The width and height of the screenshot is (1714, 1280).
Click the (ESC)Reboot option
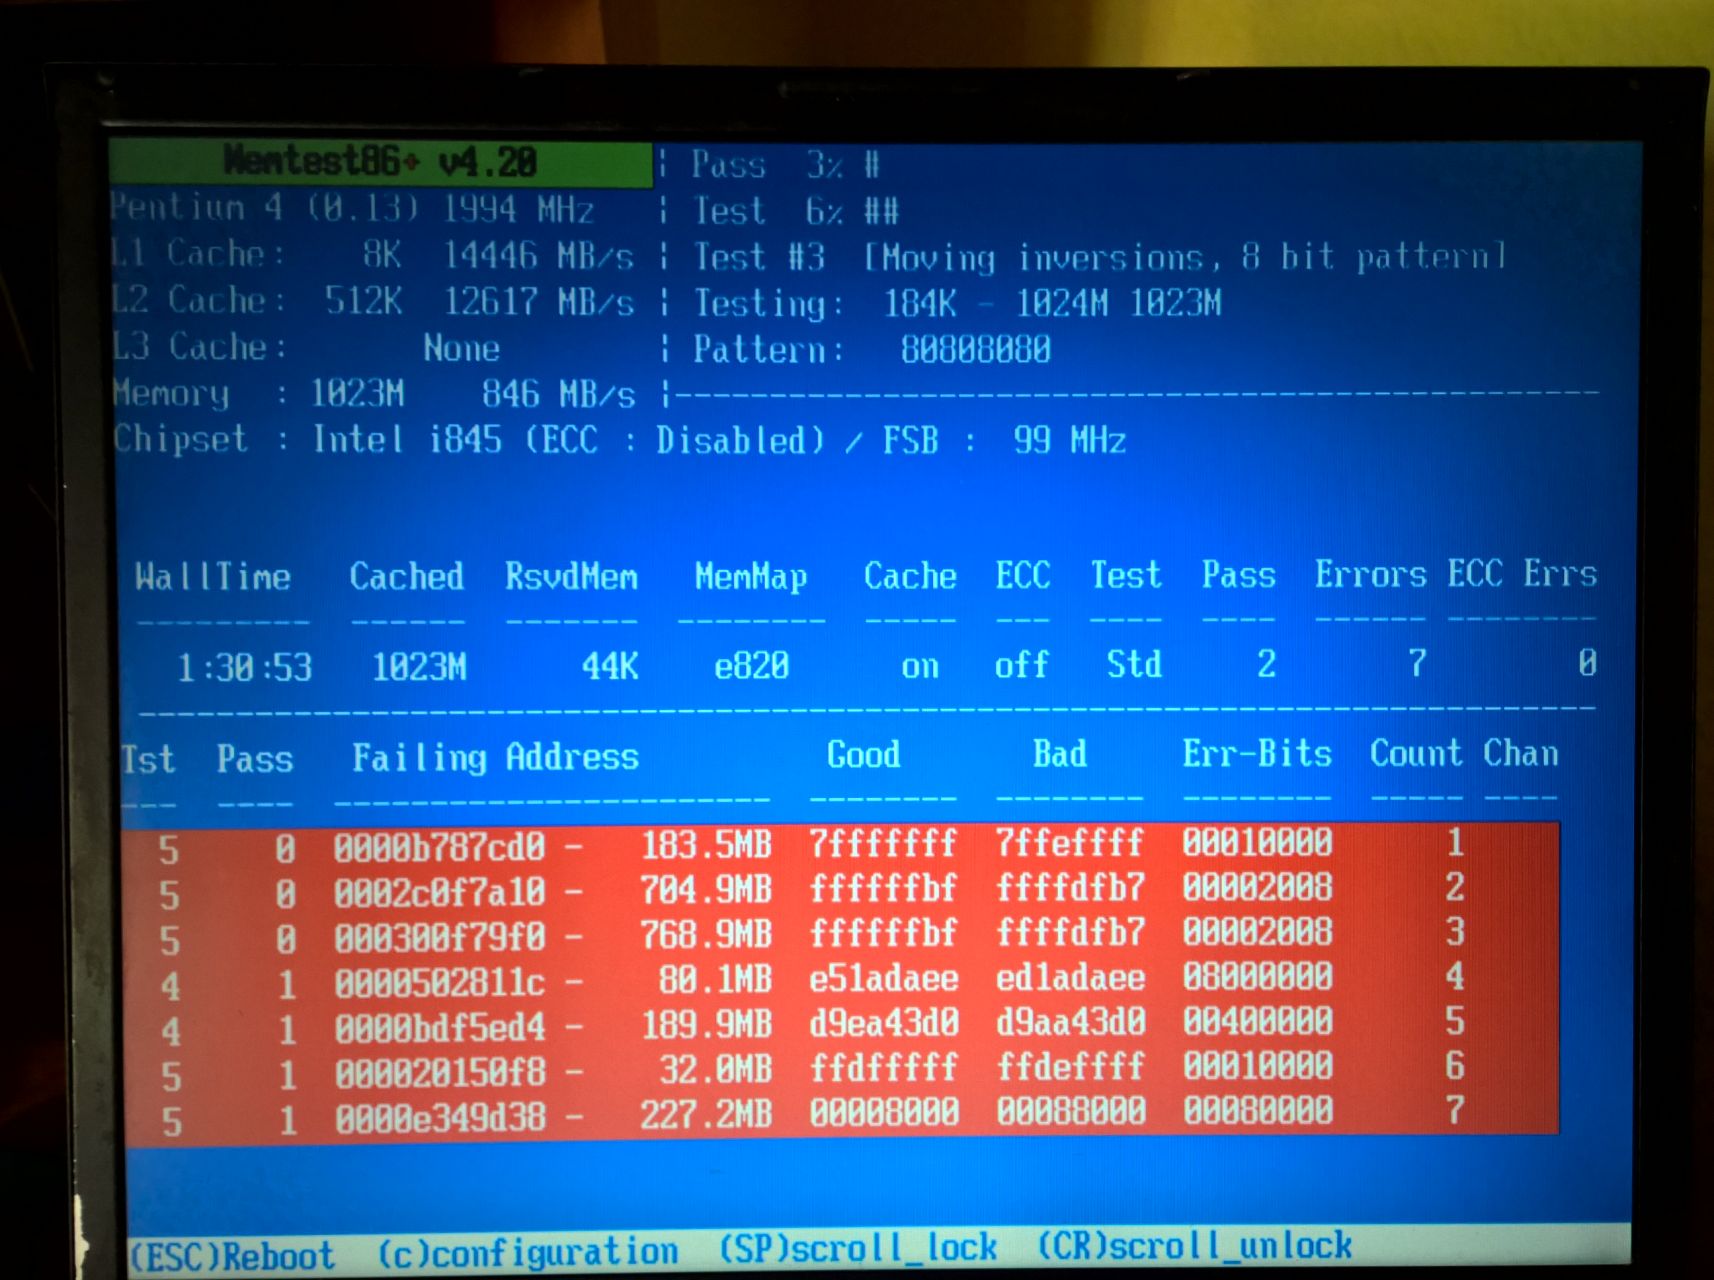232,1256
